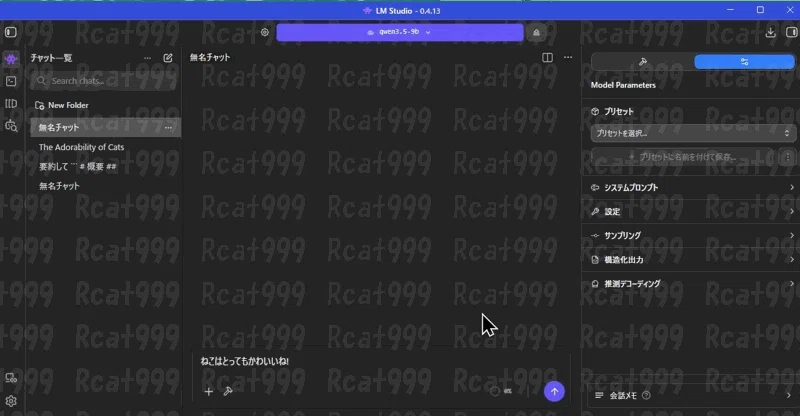Open split view for the chat
This screenshot has height=416, width=800.
click(547, 58)
